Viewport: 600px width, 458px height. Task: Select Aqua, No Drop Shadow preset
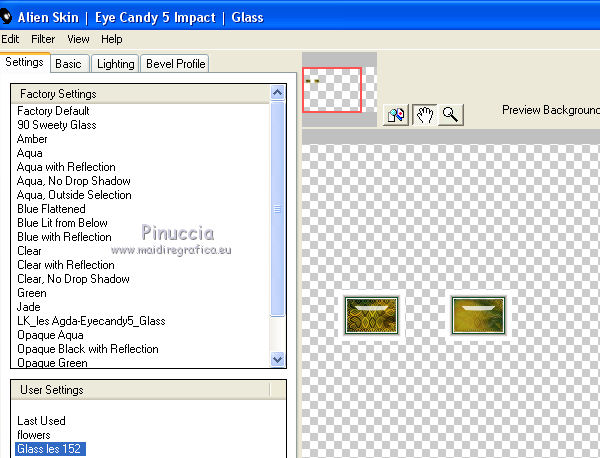[74, 181]
